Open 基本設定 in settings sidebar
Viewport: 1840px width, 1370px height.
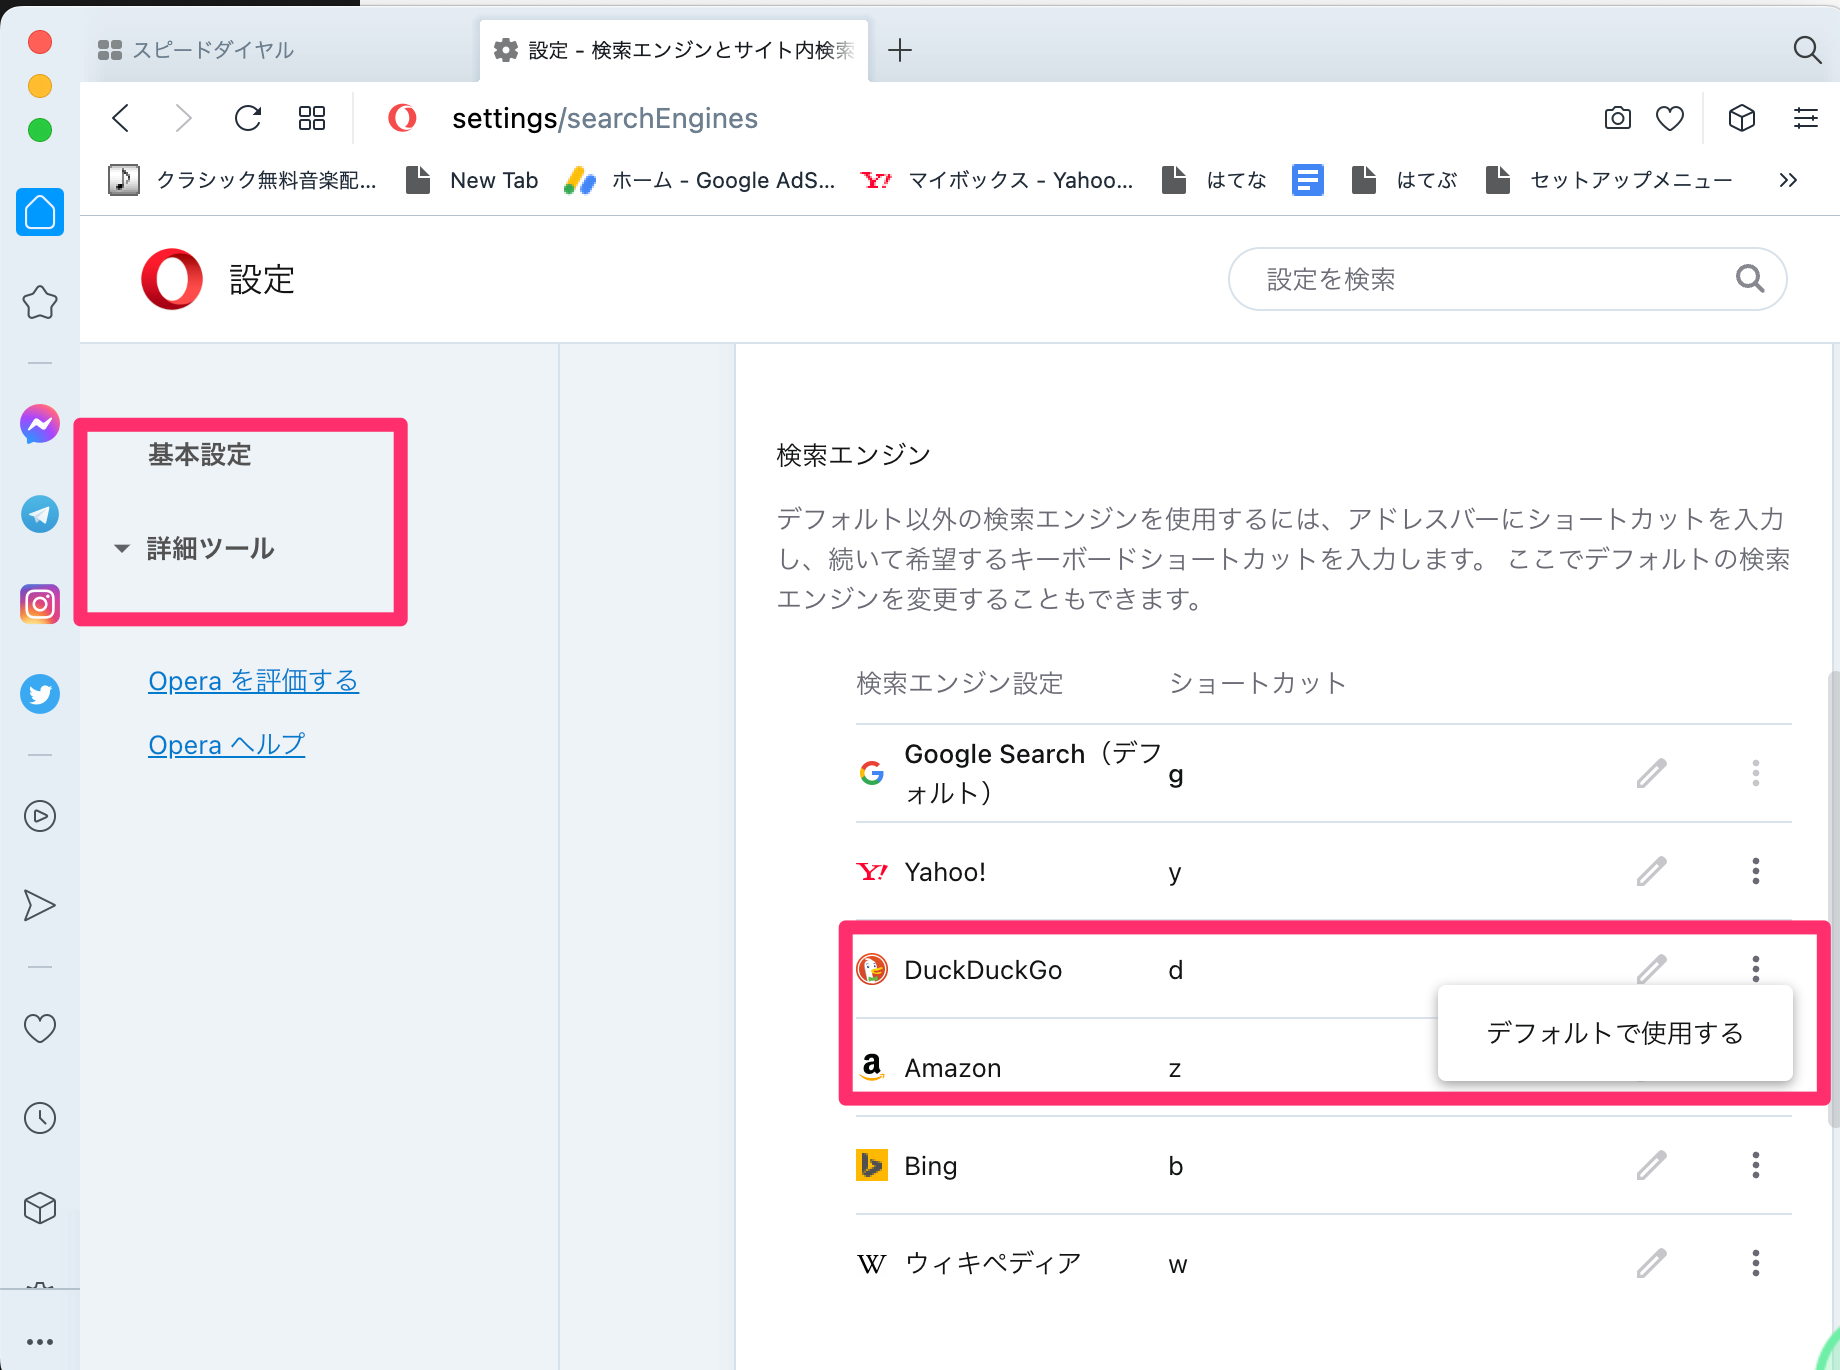200,455
